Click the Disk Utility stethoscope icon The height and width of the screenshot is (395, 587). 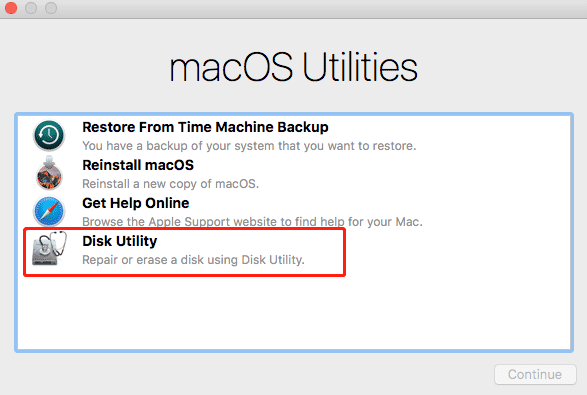[49, 249]
